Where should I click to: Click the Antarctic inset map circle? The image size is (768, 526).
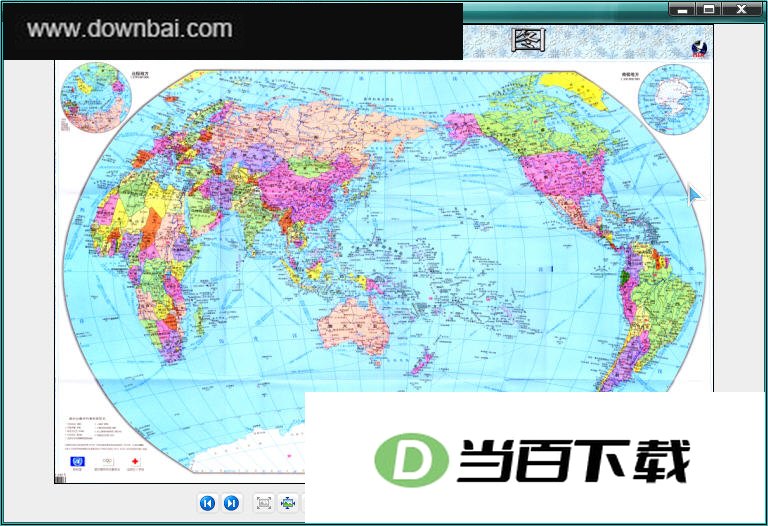click(673, 100)
